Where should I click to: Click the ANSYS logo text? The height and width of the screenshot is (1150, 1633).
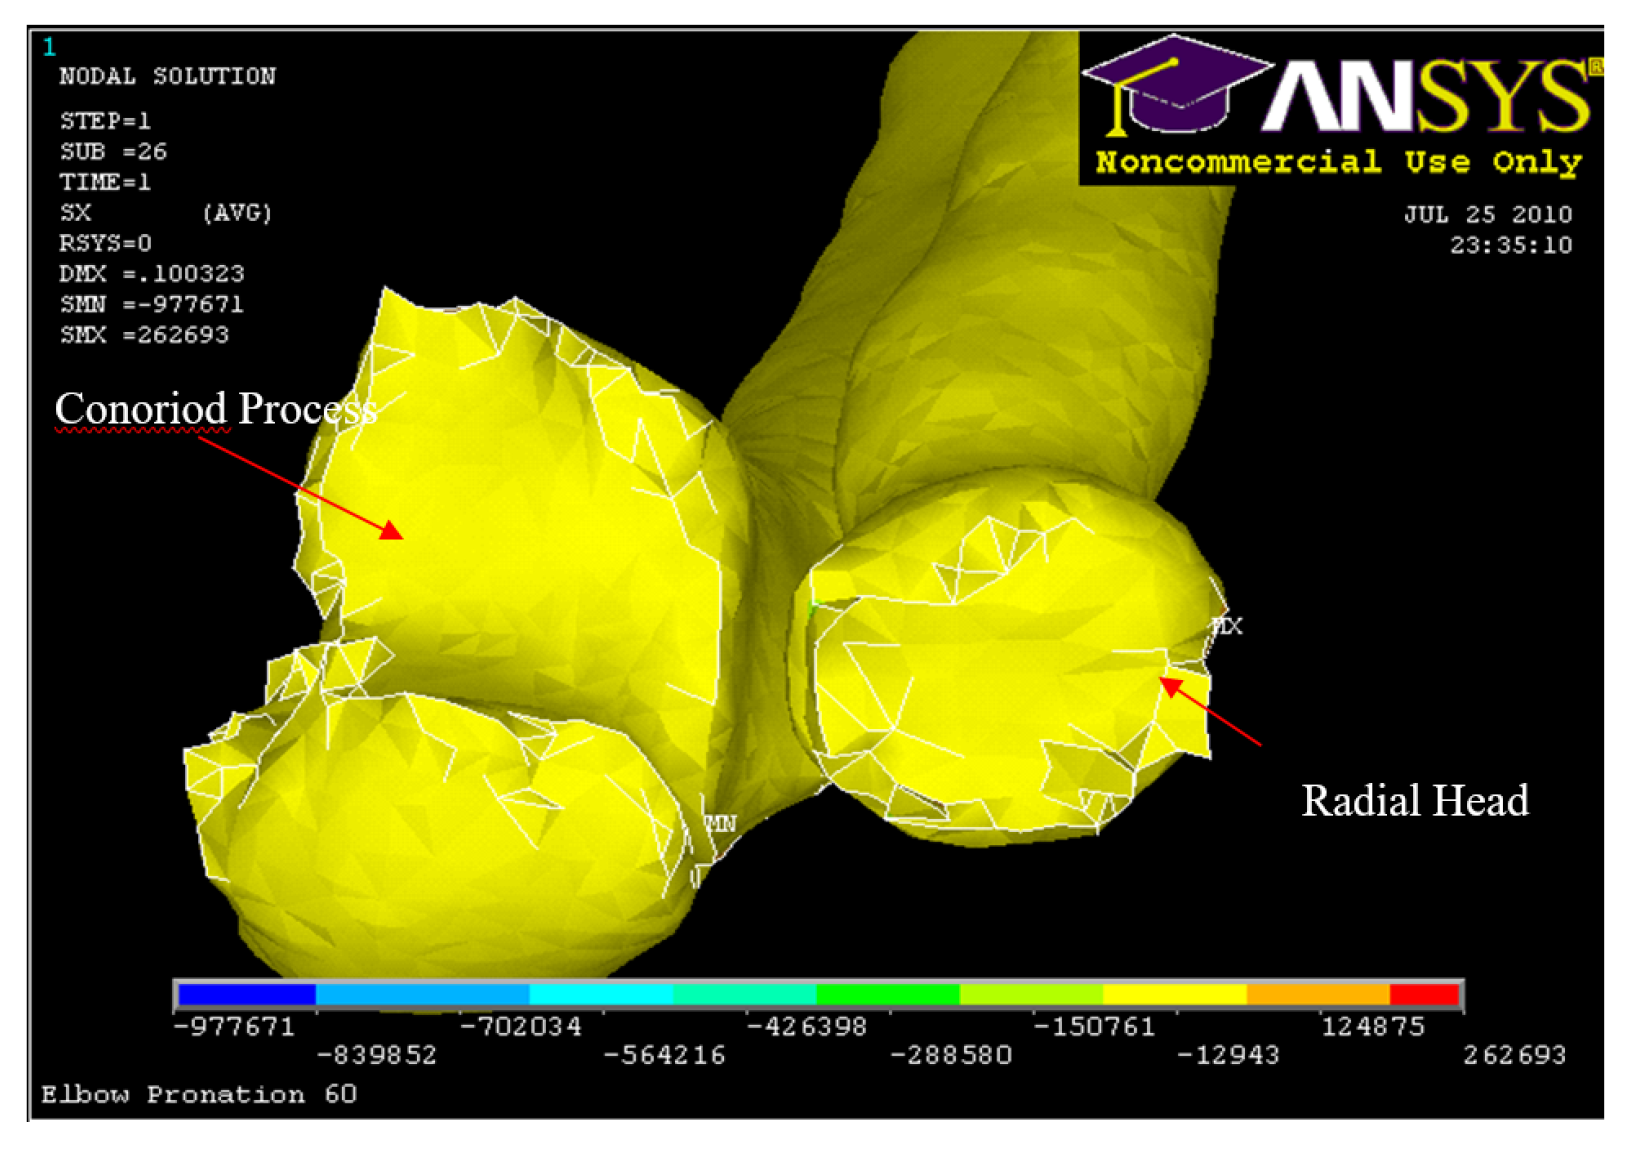[x=1427, y=96]
